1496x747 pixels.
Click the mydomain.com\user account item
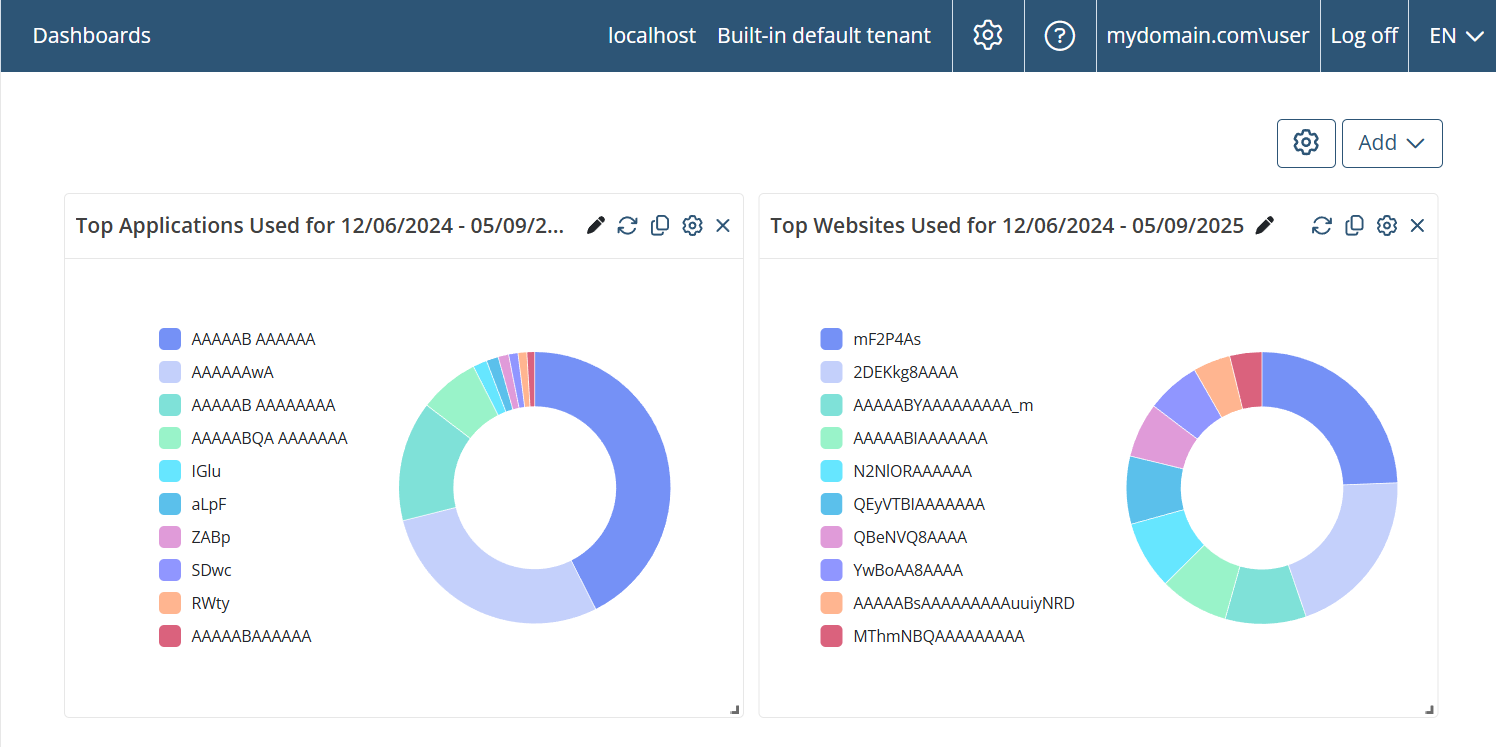coord(1207,36)
